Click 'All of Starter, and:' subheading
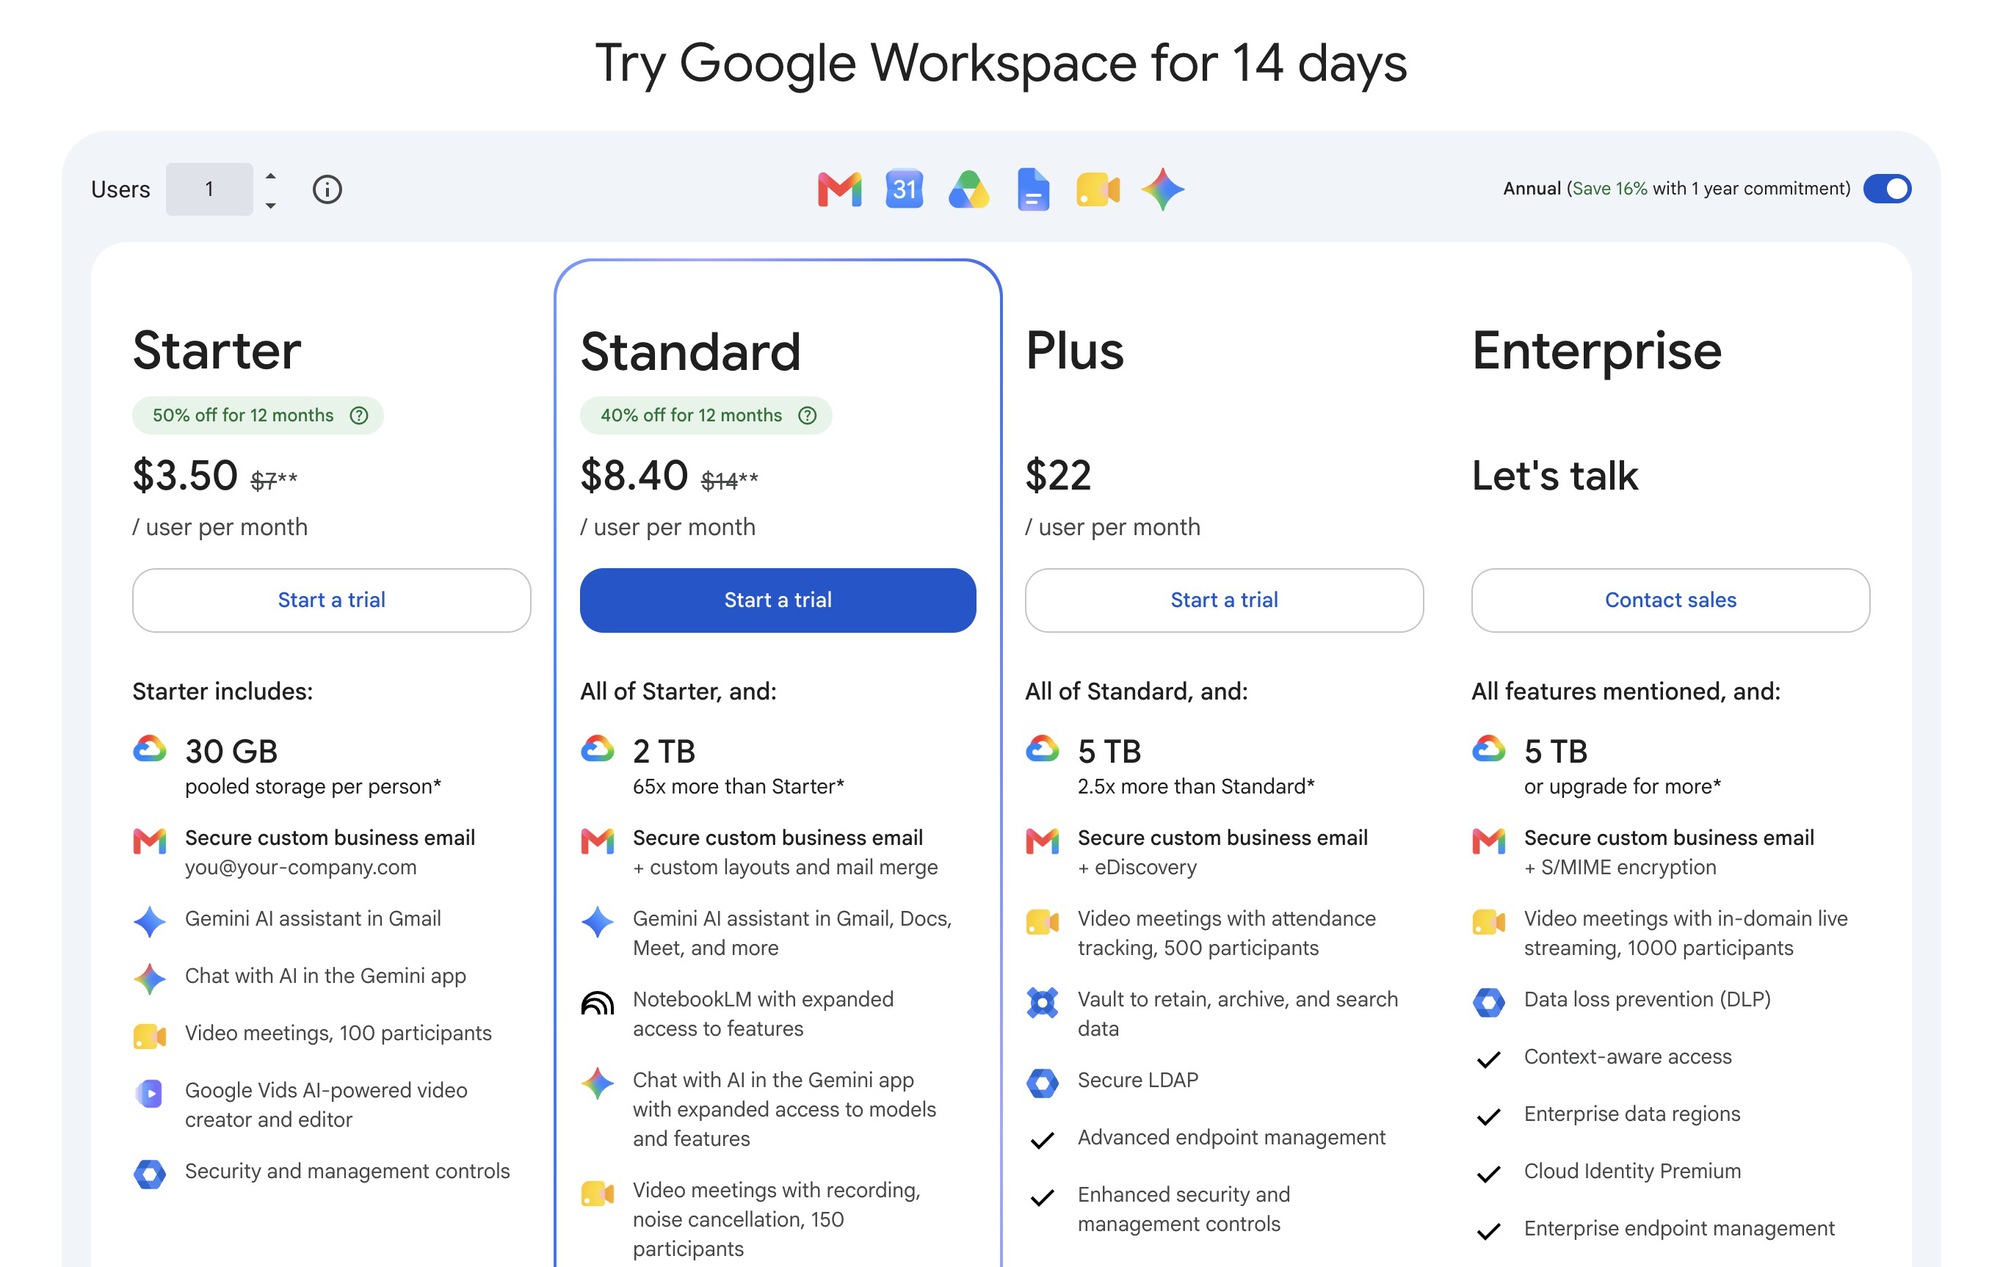2000x1267 pixels. coord(678,692)
